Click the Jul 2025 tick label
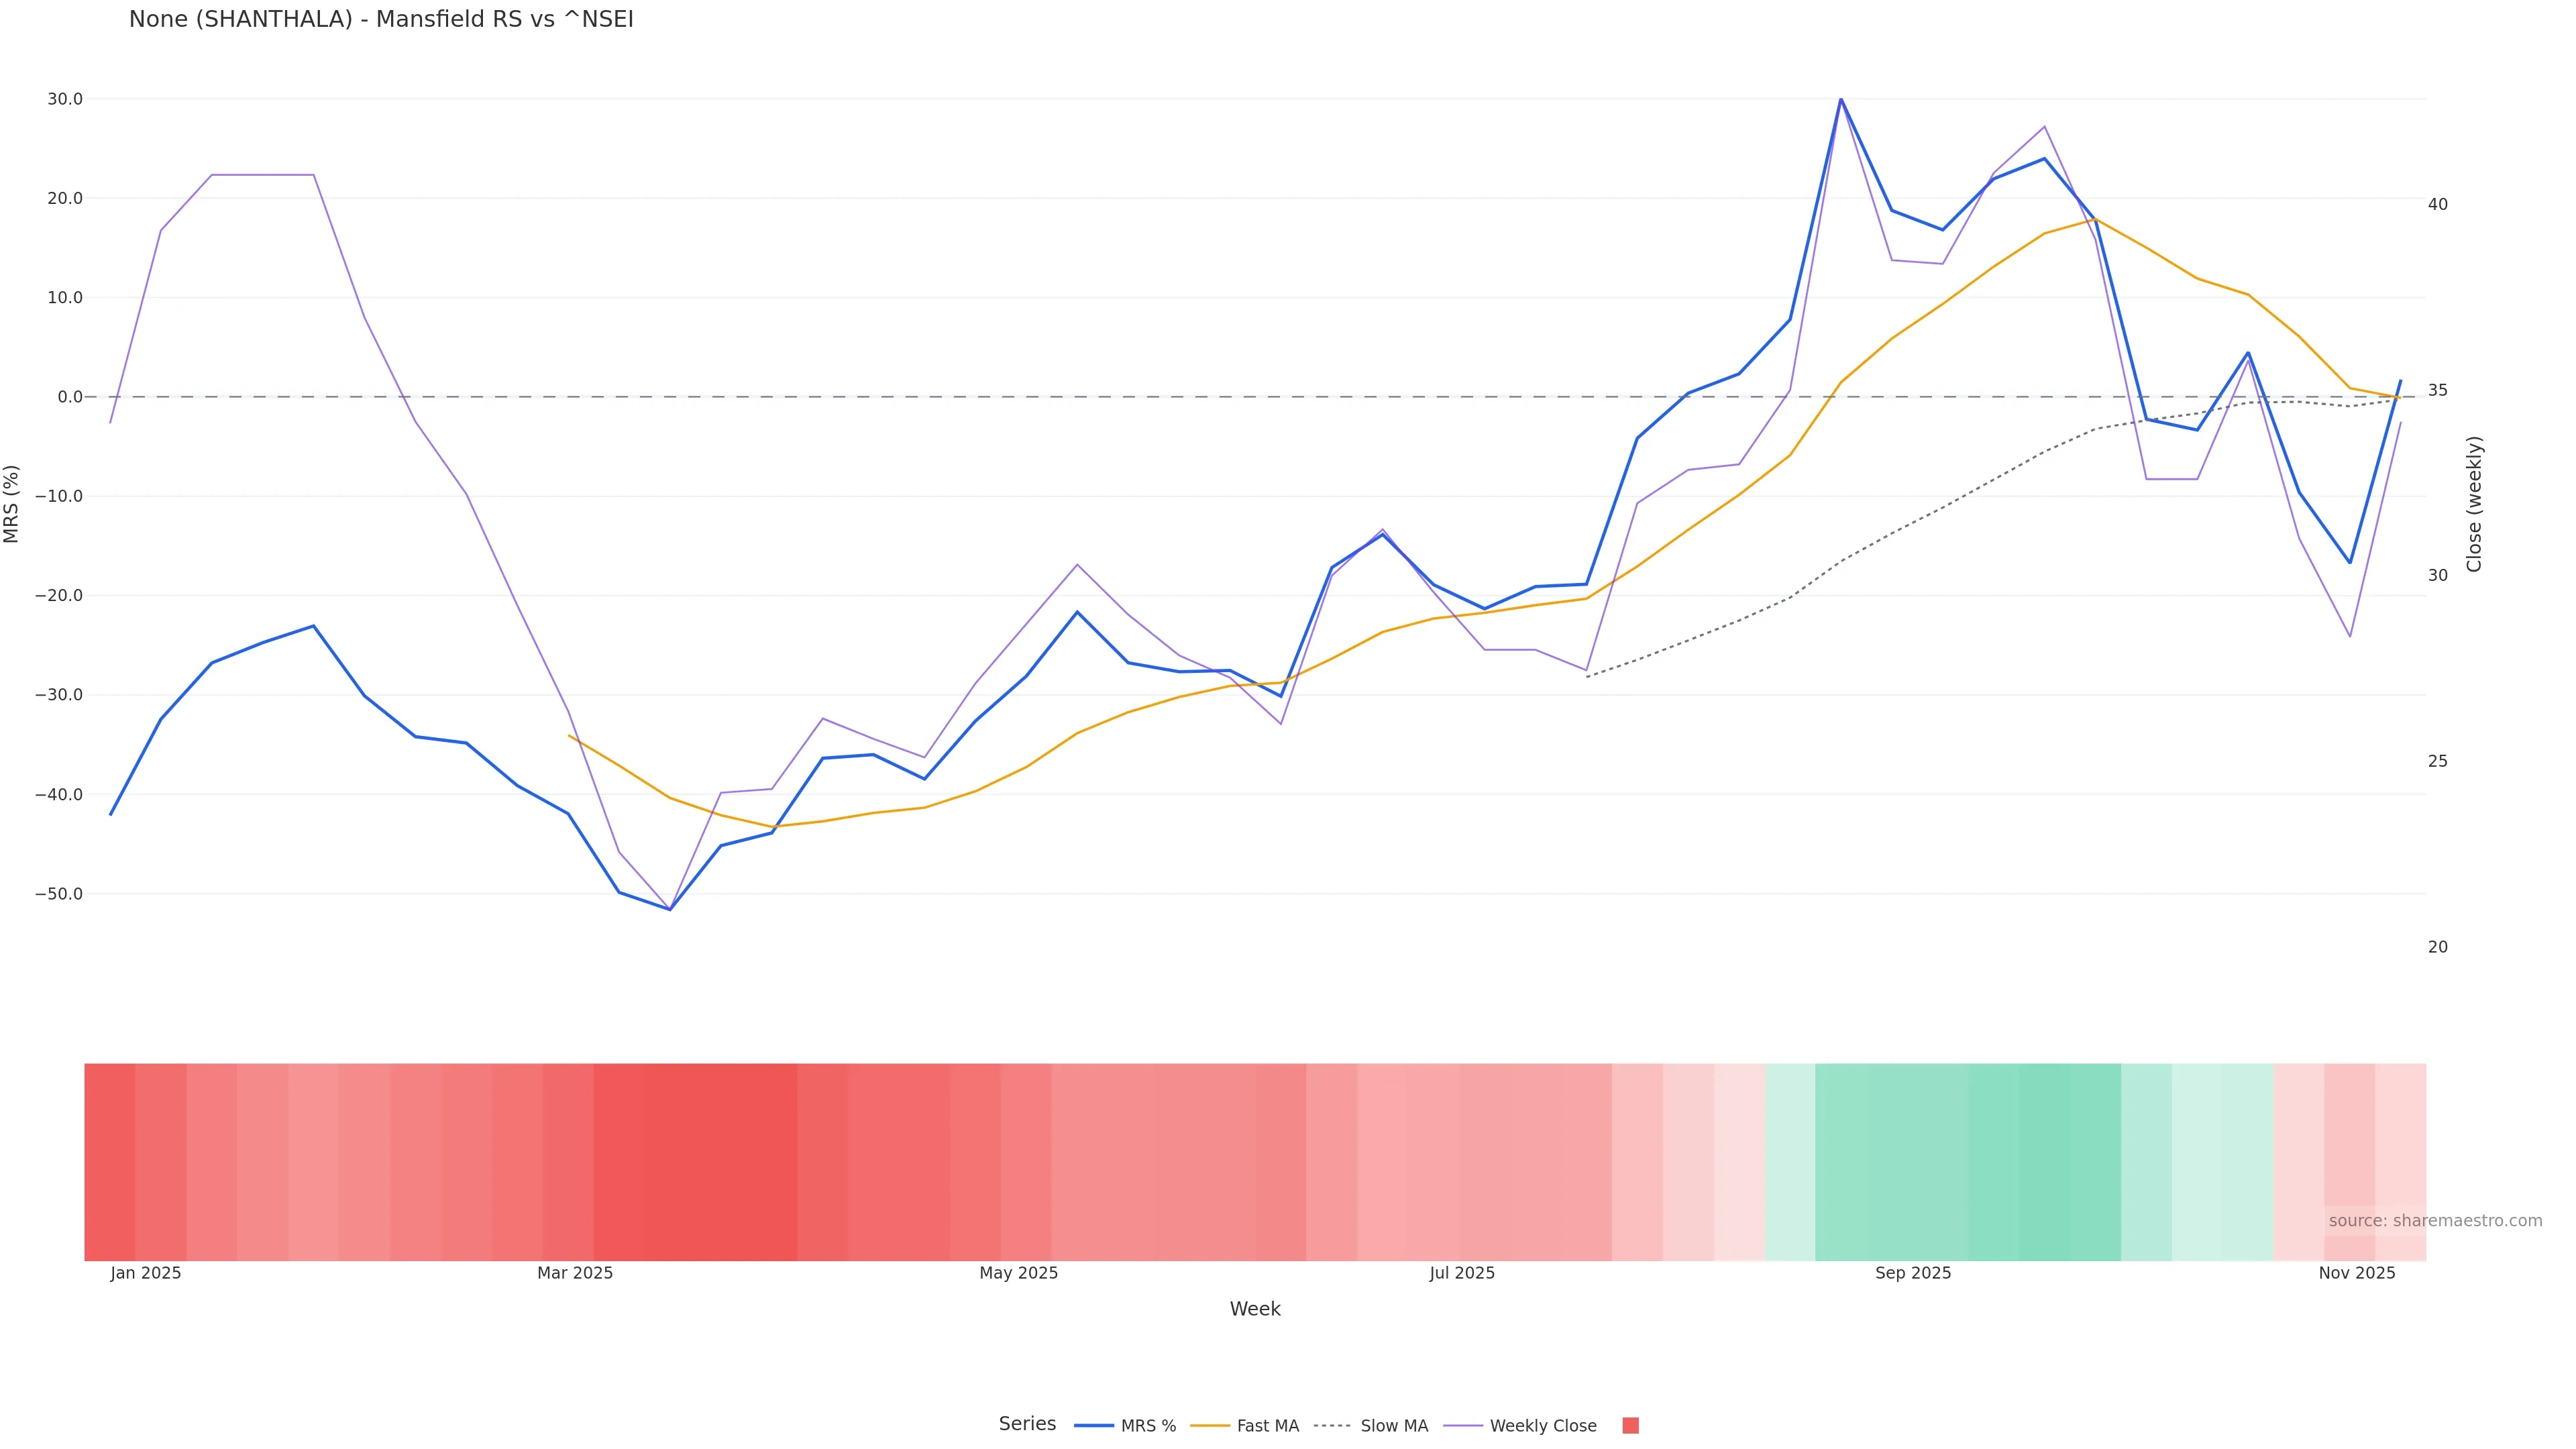Image resolution: width=2576 pixels, height=1449 pixels. 1462,1273
